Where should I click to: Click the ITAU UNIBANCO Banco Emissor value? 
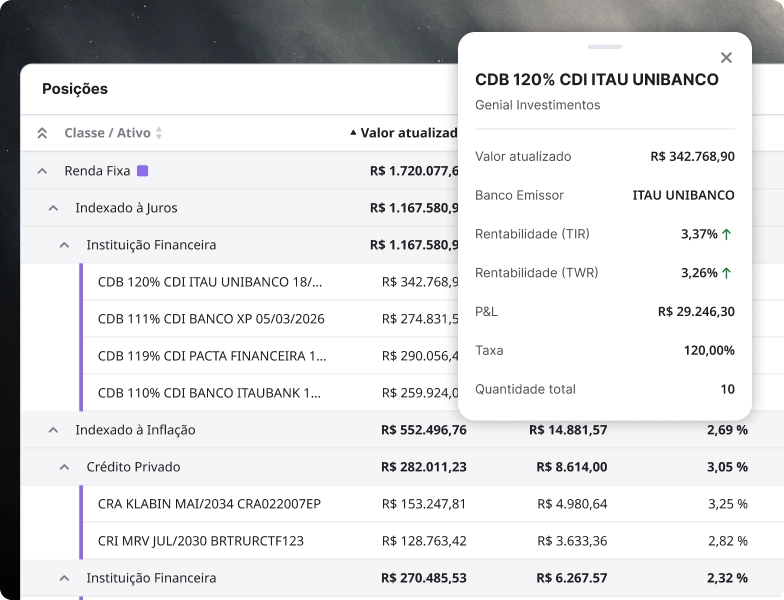point(684,195)
